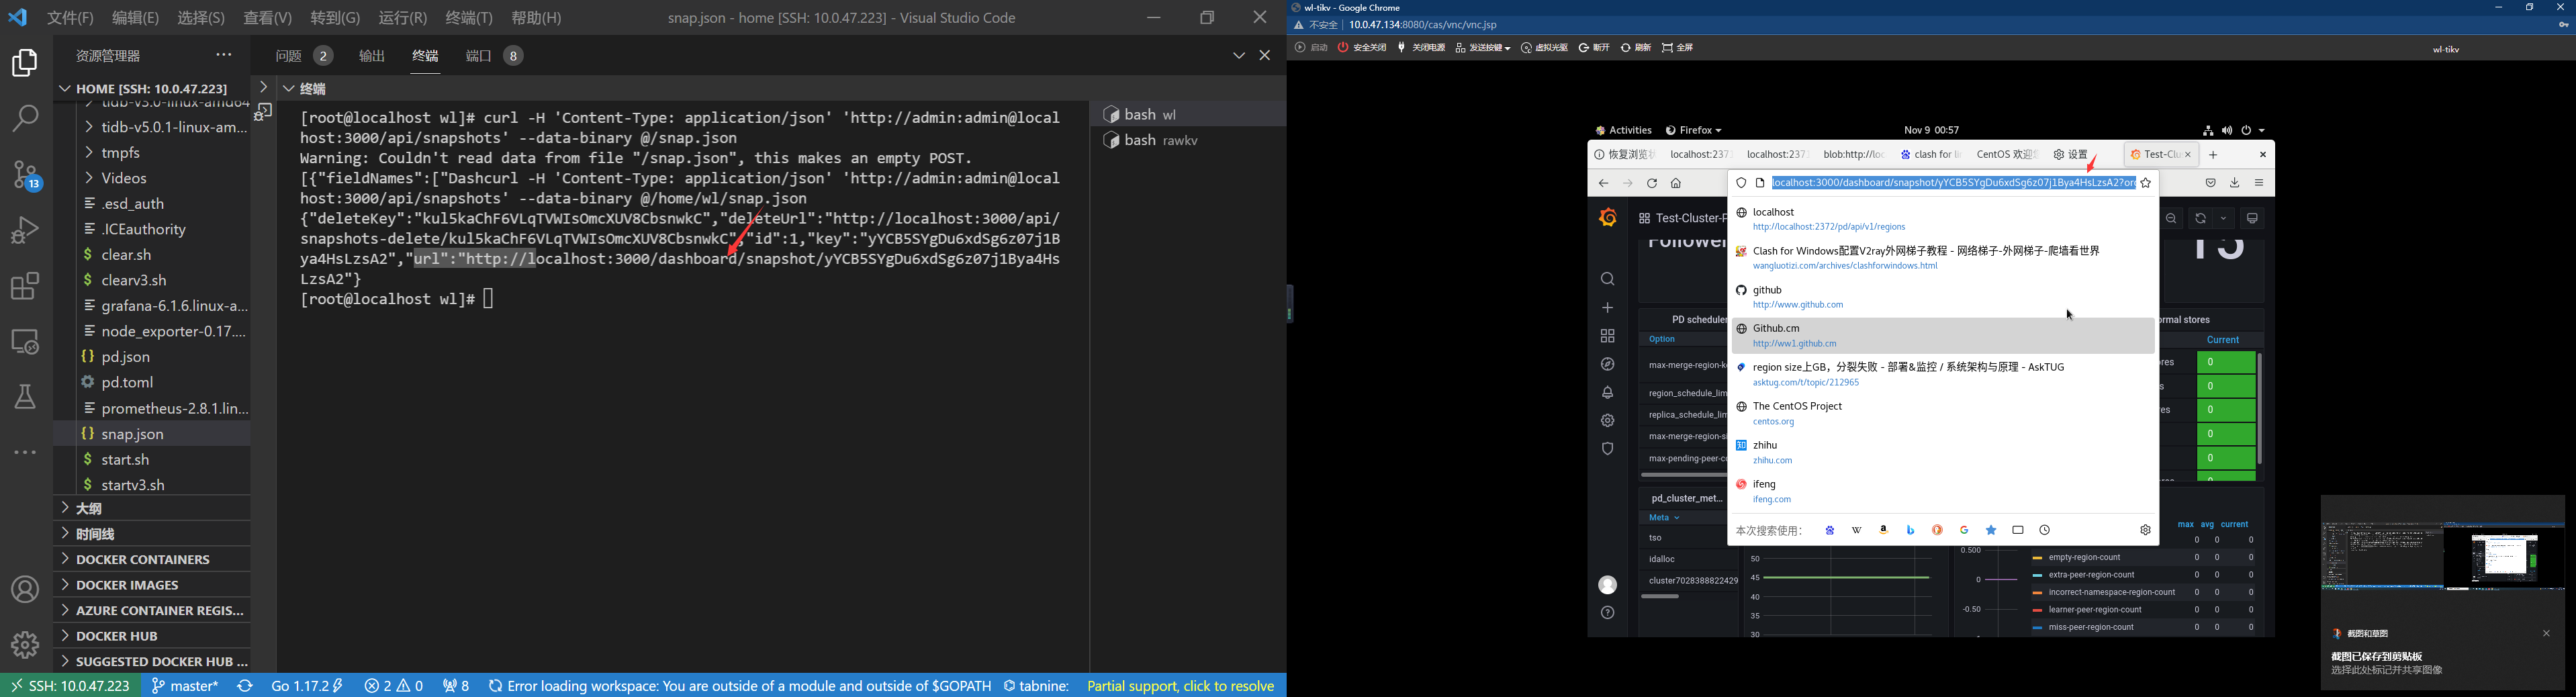Viewport: 2576px width, 697px height.
Task: Open Grafana alerting bell icon
Action: click(x=1608, y=393)
